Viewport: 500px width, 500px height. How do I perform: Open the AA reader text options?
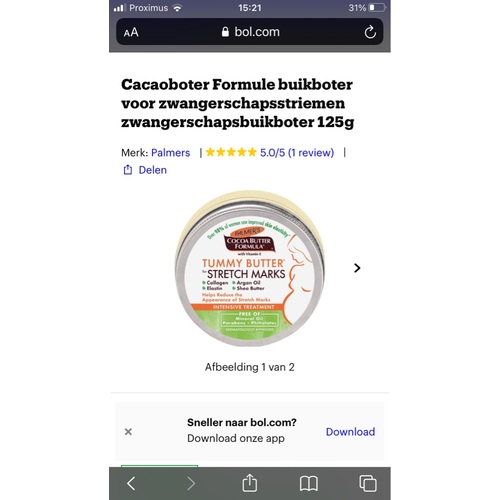tap(131, 33)
